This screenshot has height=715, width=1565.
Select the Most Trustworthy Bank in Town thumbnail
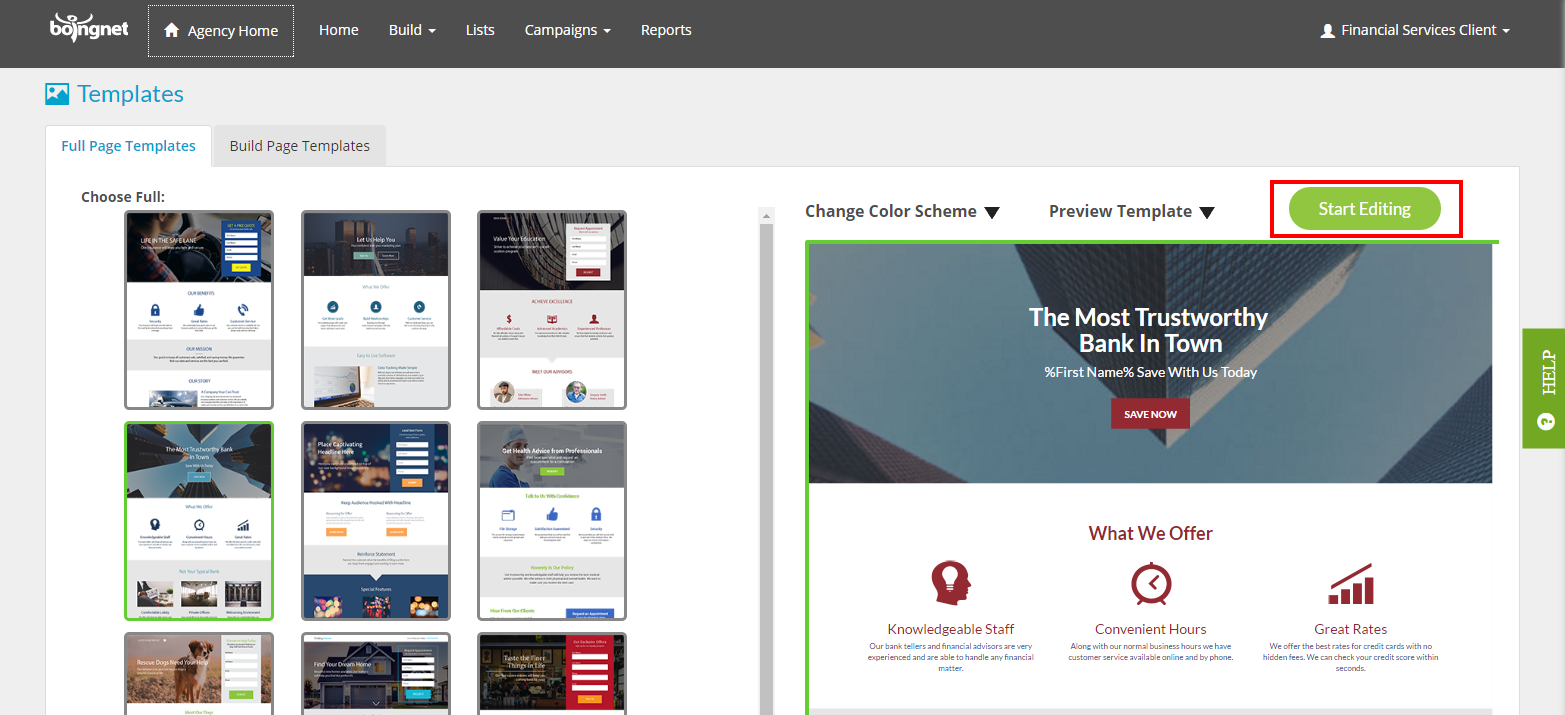pos(199,521)
